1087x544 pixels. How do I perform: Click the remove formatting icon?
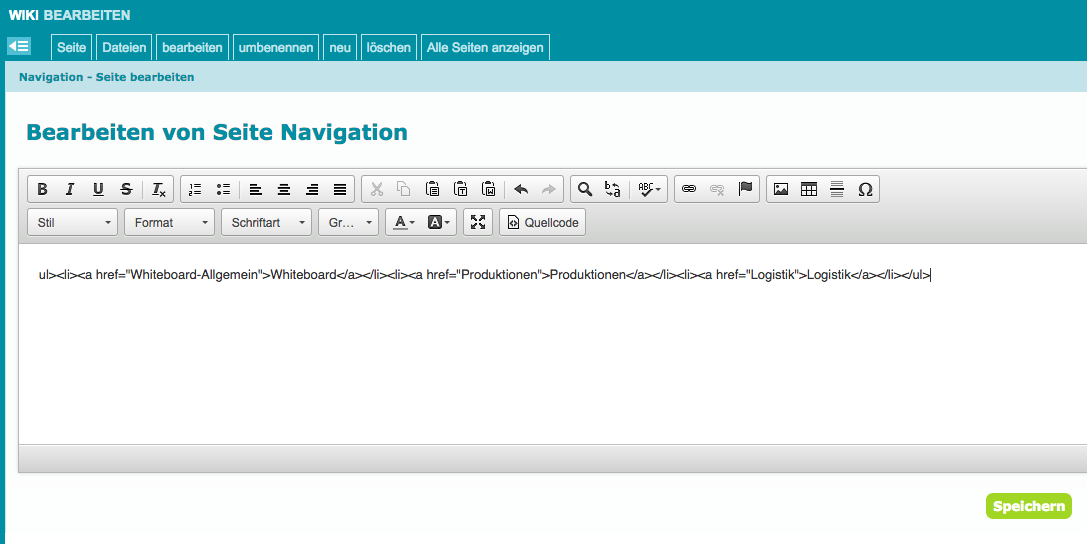(159, 189)
